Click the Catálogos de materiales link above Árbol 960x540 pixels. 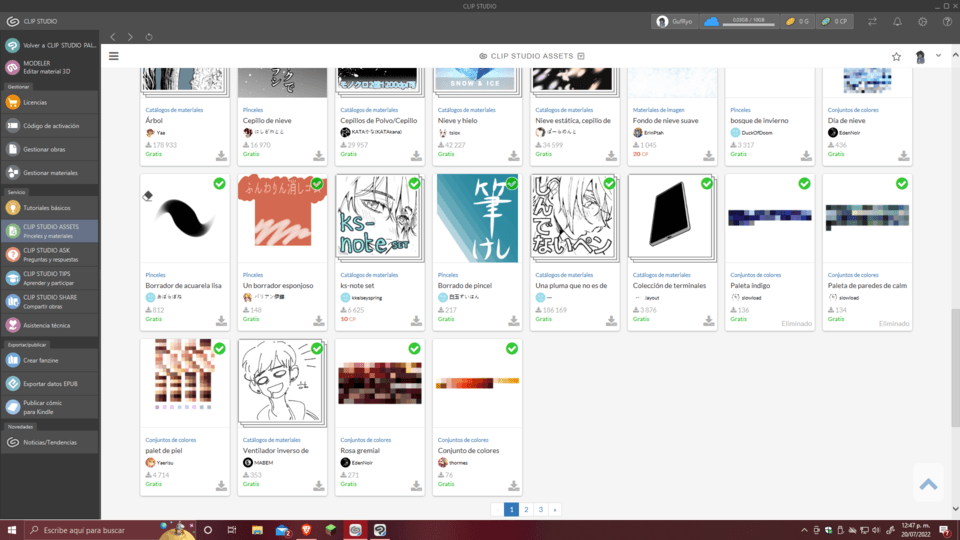point(174,110)
